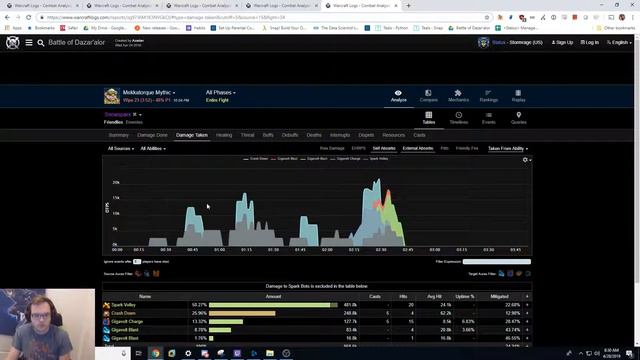Switch to the Healing tab

(224, 135)
